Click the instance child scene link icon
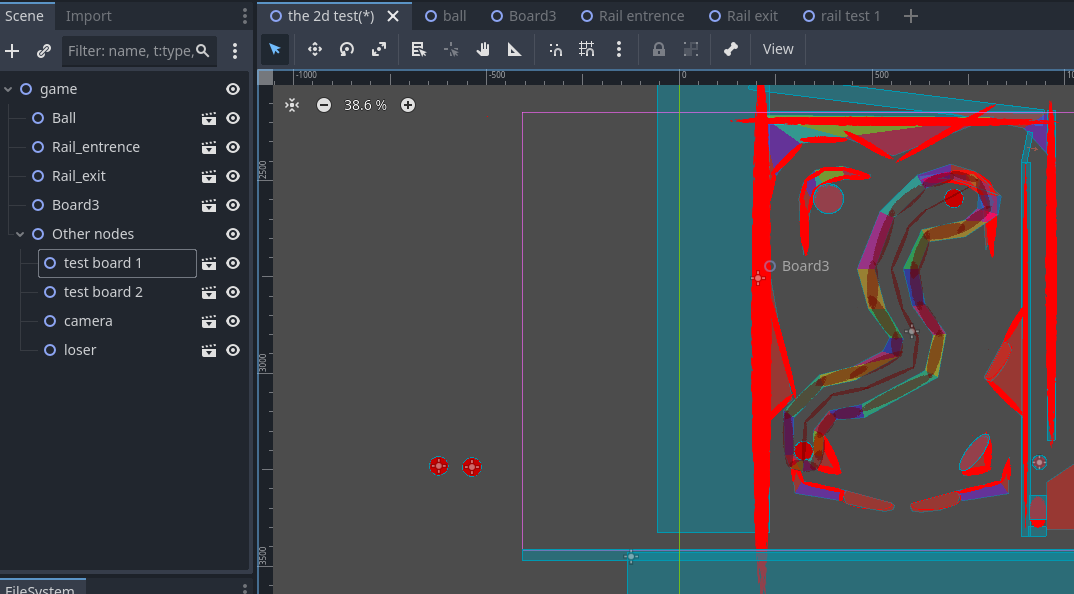 tap(43, 51)
